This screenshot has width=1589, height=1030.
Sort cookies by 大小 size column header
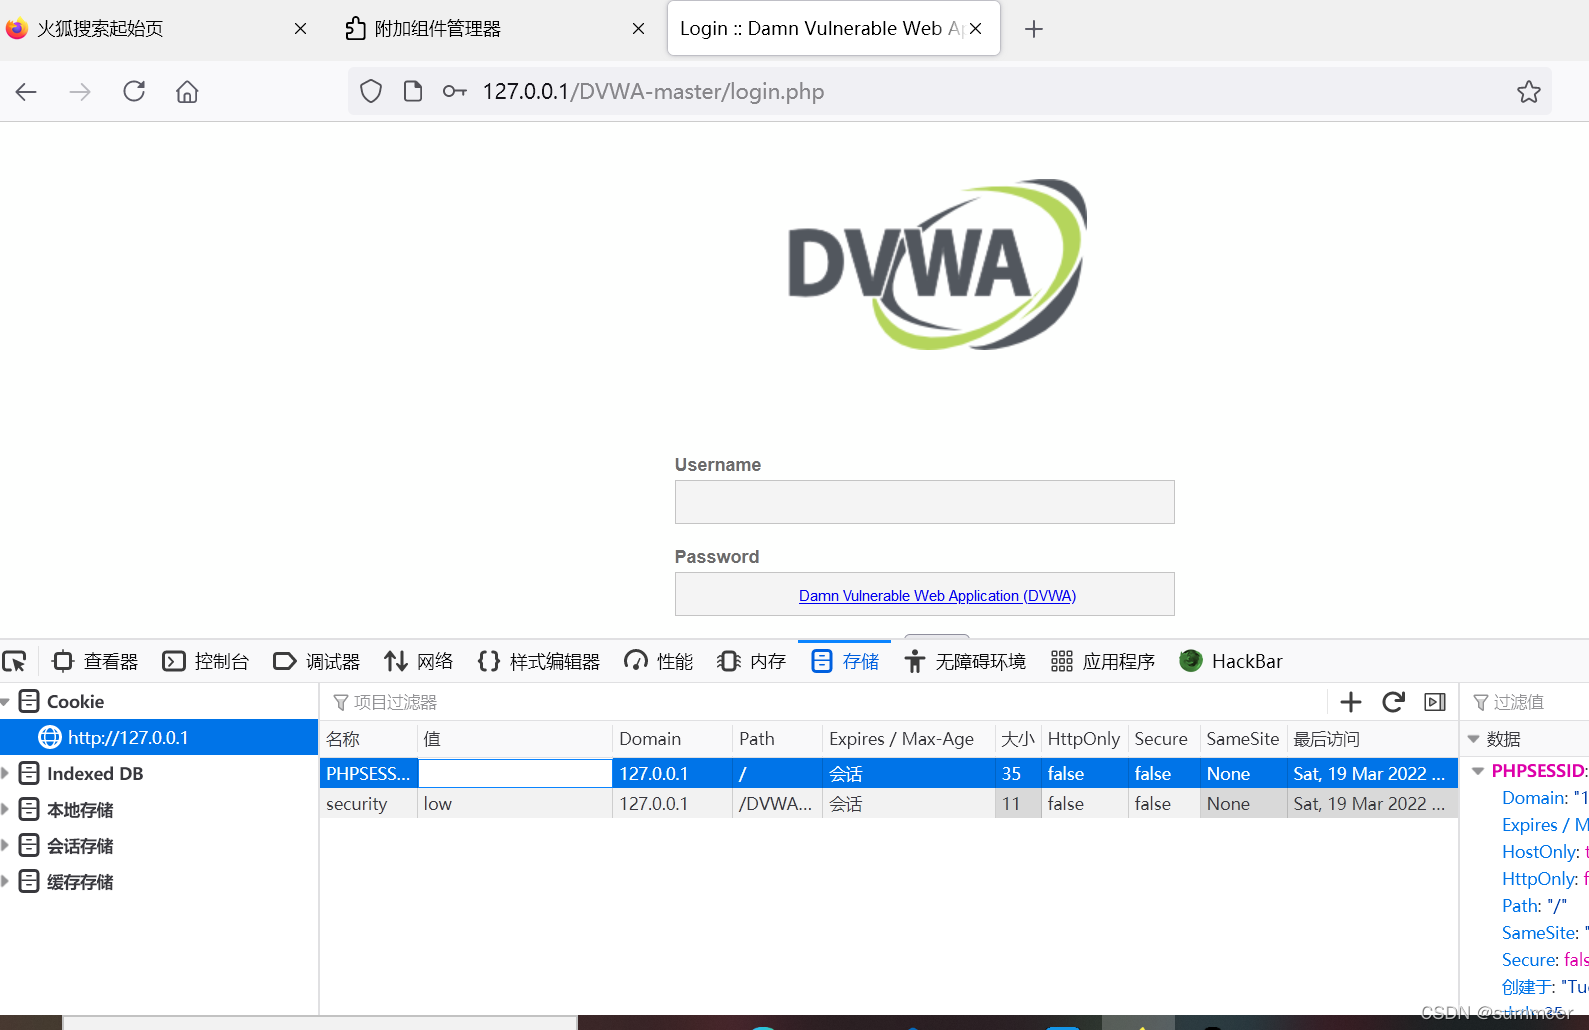pyautogui.click(x=1018, y=739)
